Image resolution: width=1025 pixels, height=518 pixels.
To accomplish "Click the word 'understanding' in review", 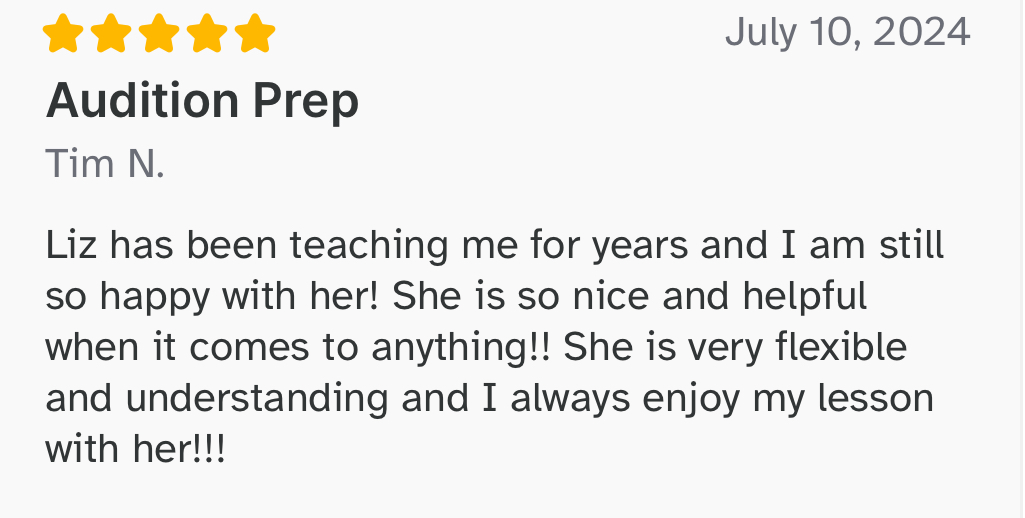I will (x=257, y=398).
